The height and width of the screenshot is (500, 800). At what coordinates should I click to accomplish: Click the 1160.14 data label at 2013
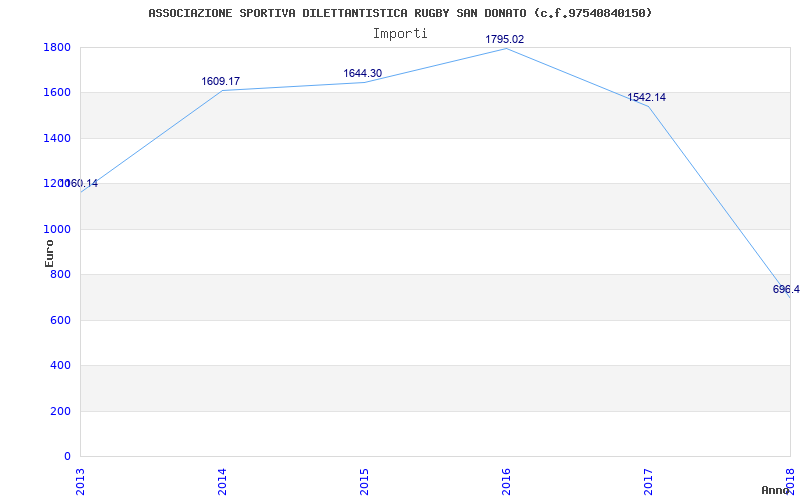point(79,183)
